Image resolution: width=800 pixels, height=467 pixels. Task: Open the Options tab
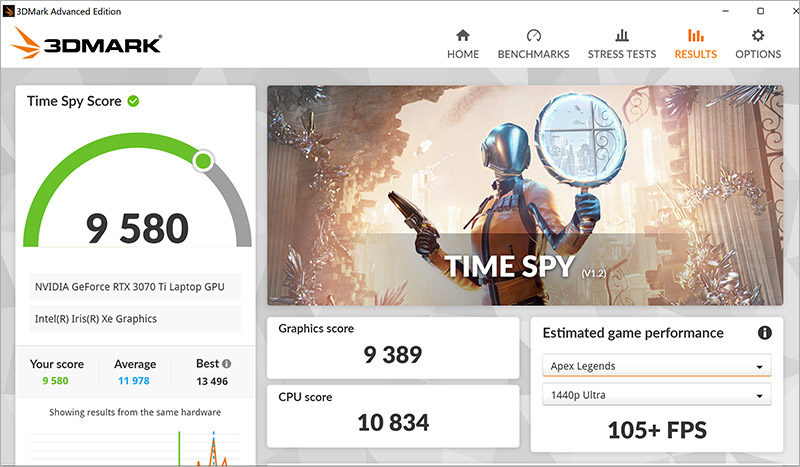click(758, 44)
